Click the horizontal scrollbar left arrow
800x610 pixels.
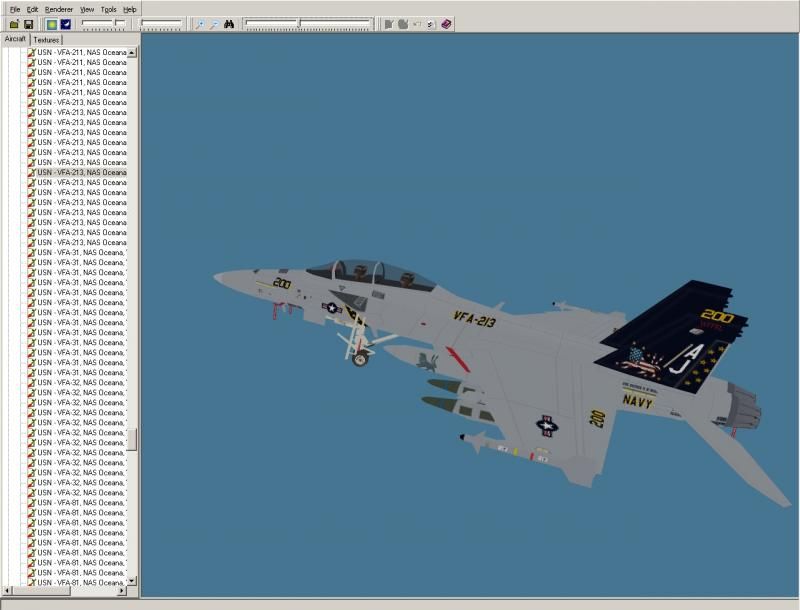tap(7, 591)
